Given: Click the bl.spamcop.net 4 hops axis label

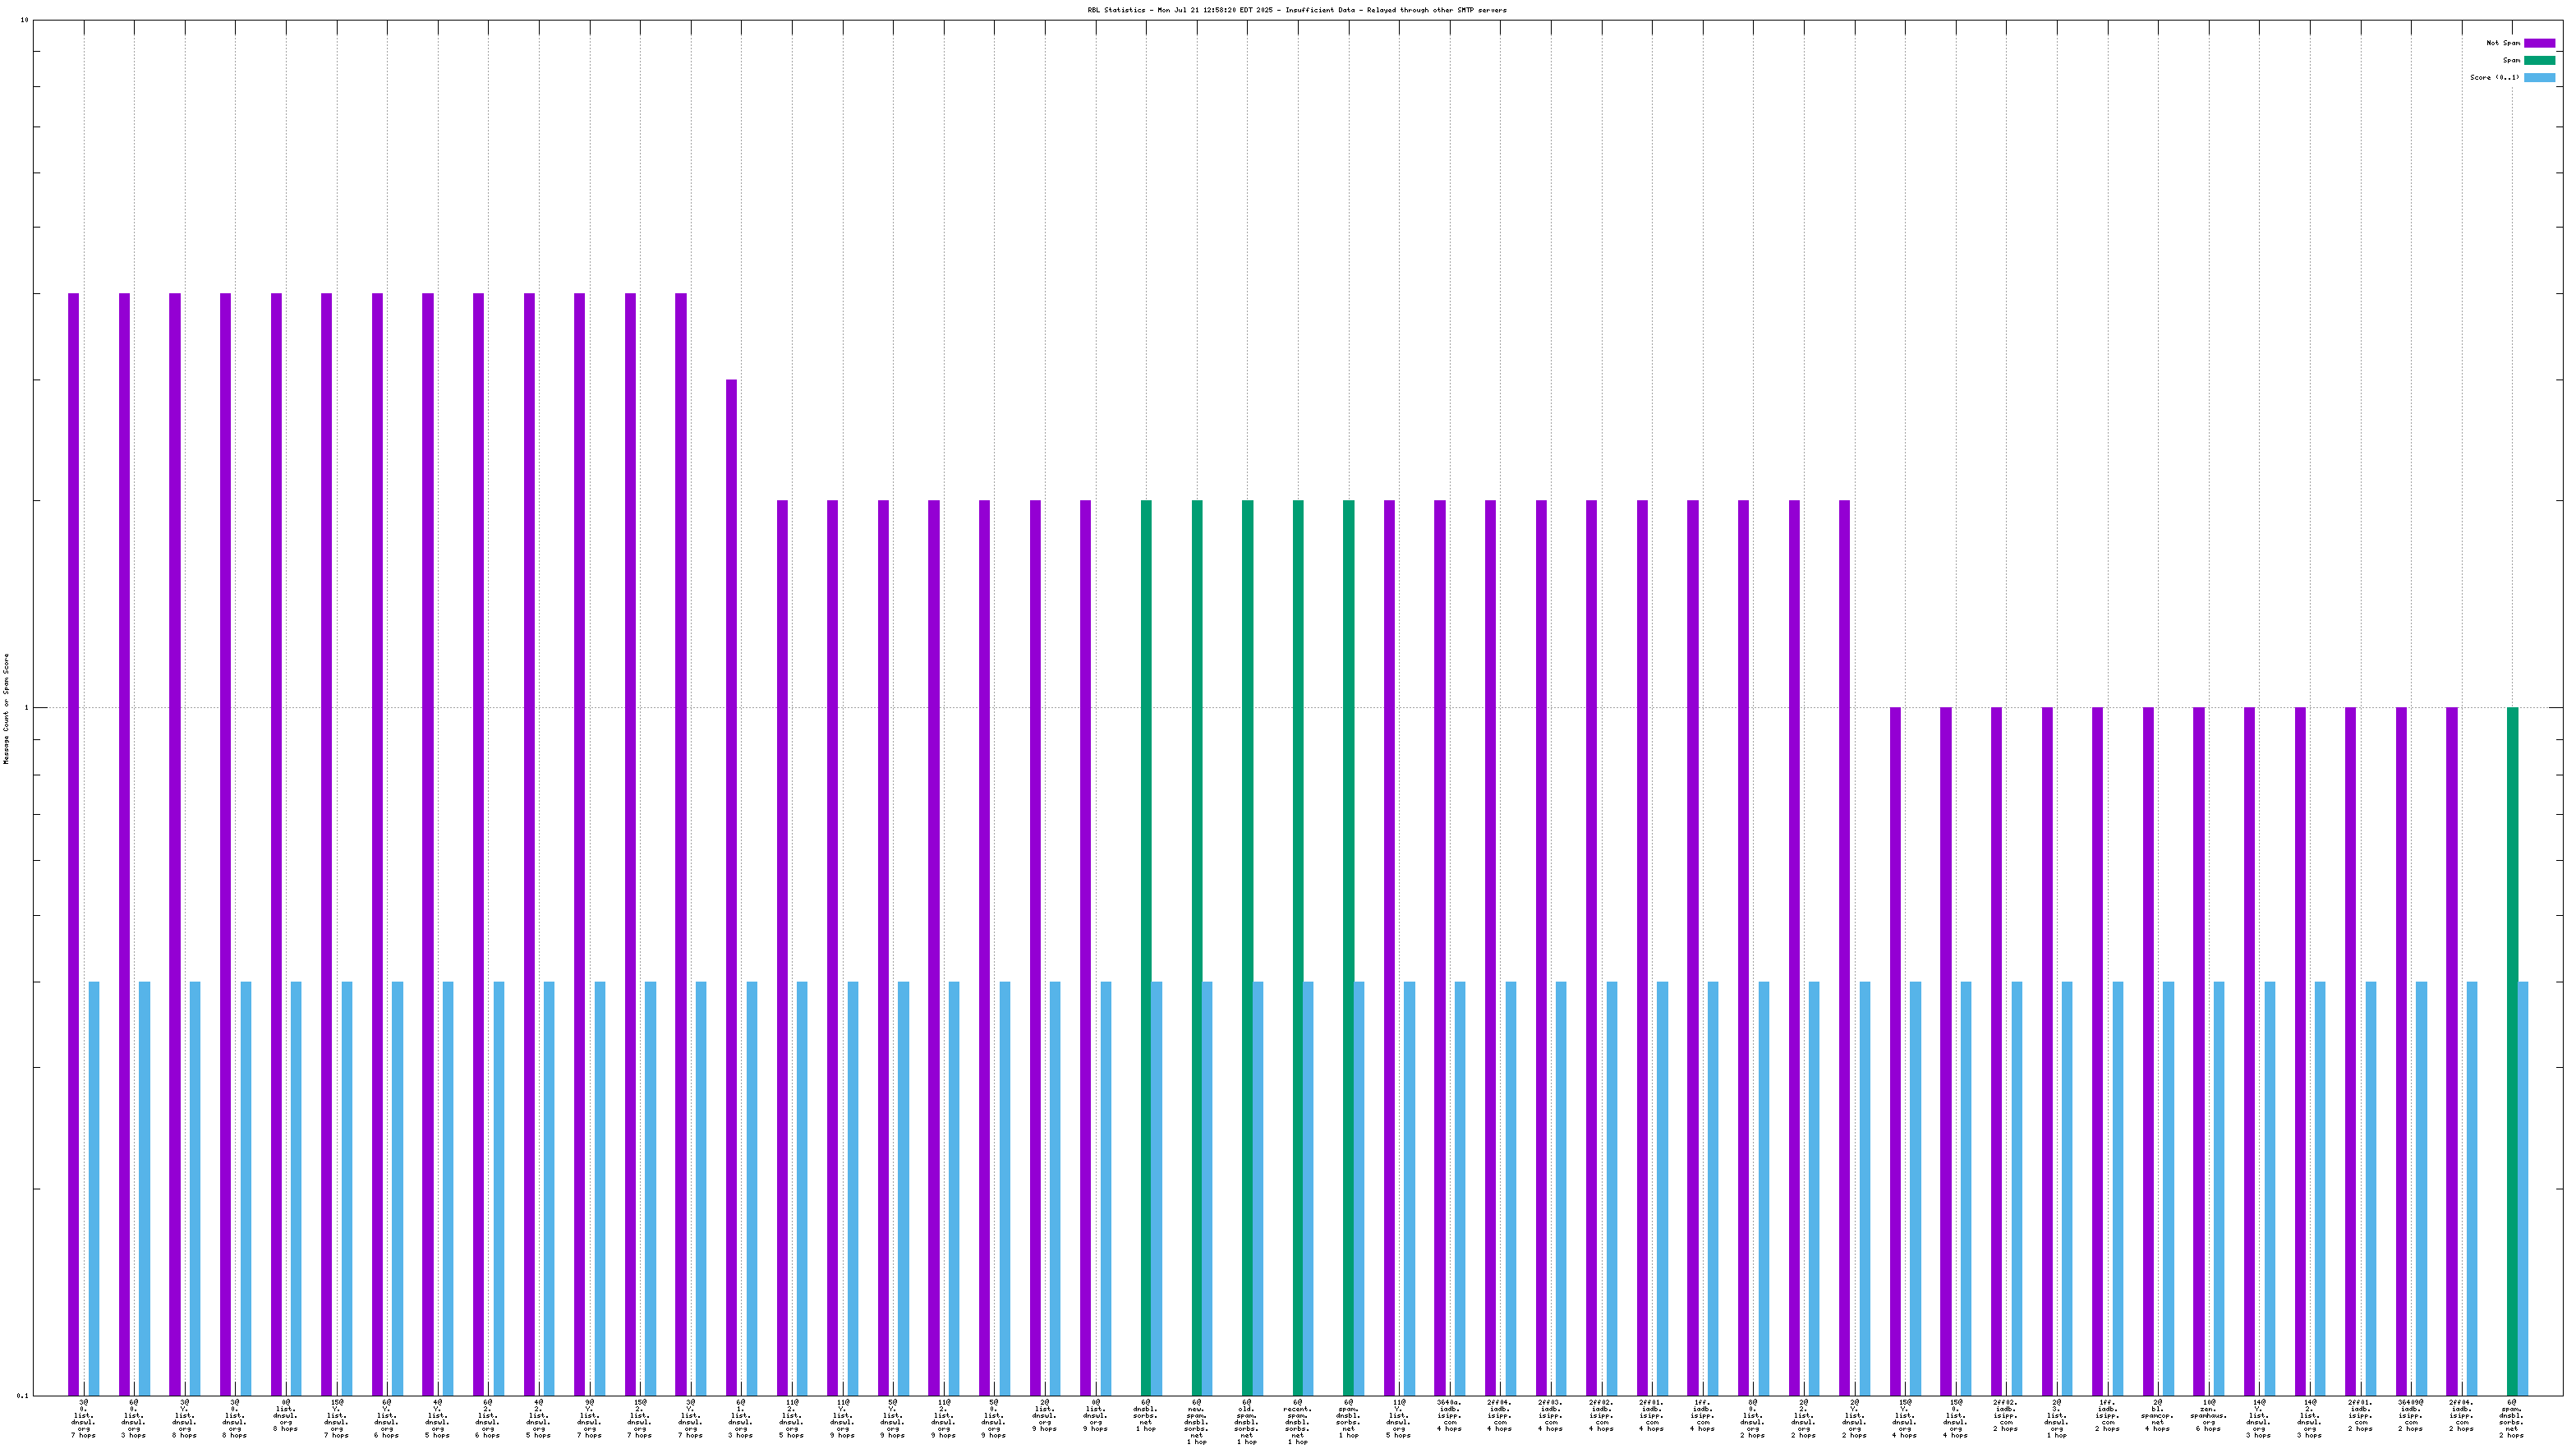Looking at the screenshot, I should tap(2157, 1416).
